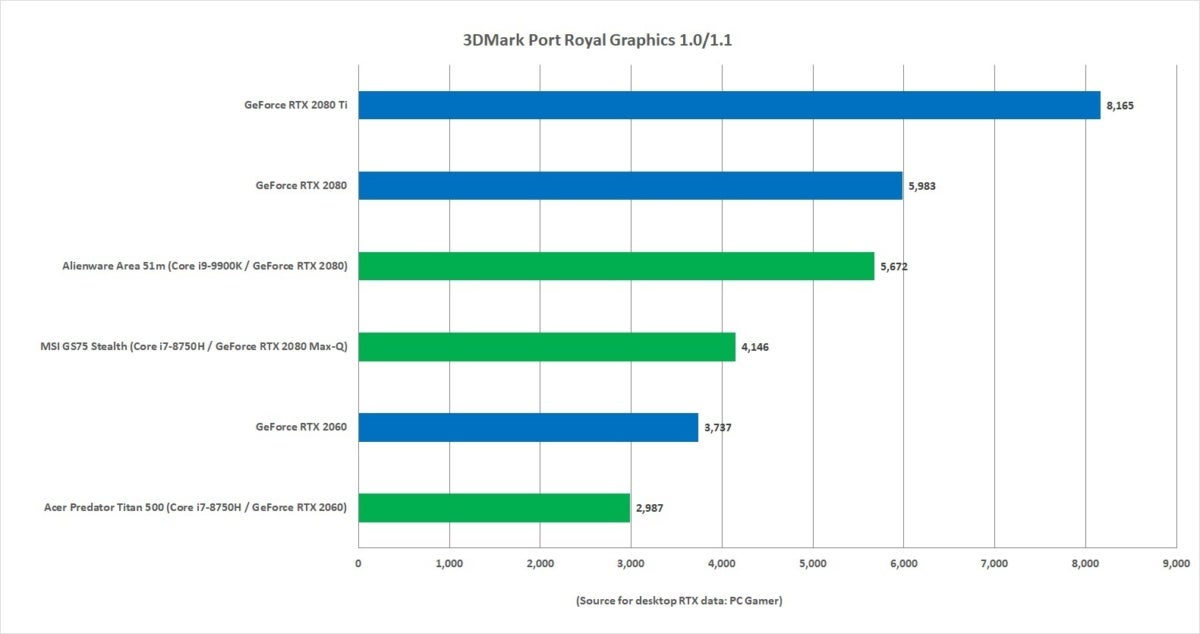Click the 7,000 tick on the horizontal axis
The image size is (1200, 634).
tap(995, 564)
